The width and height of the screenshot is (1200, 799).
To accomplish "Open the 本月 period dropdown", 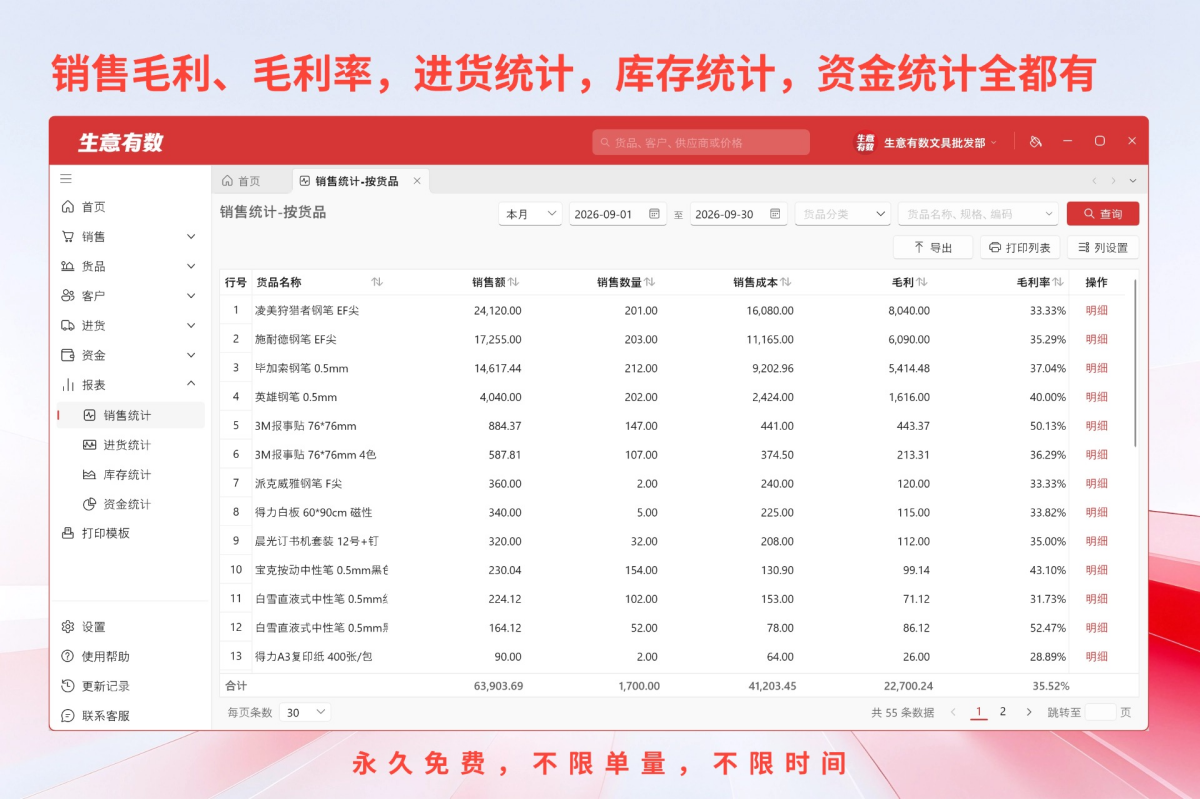I will (530, 214).
